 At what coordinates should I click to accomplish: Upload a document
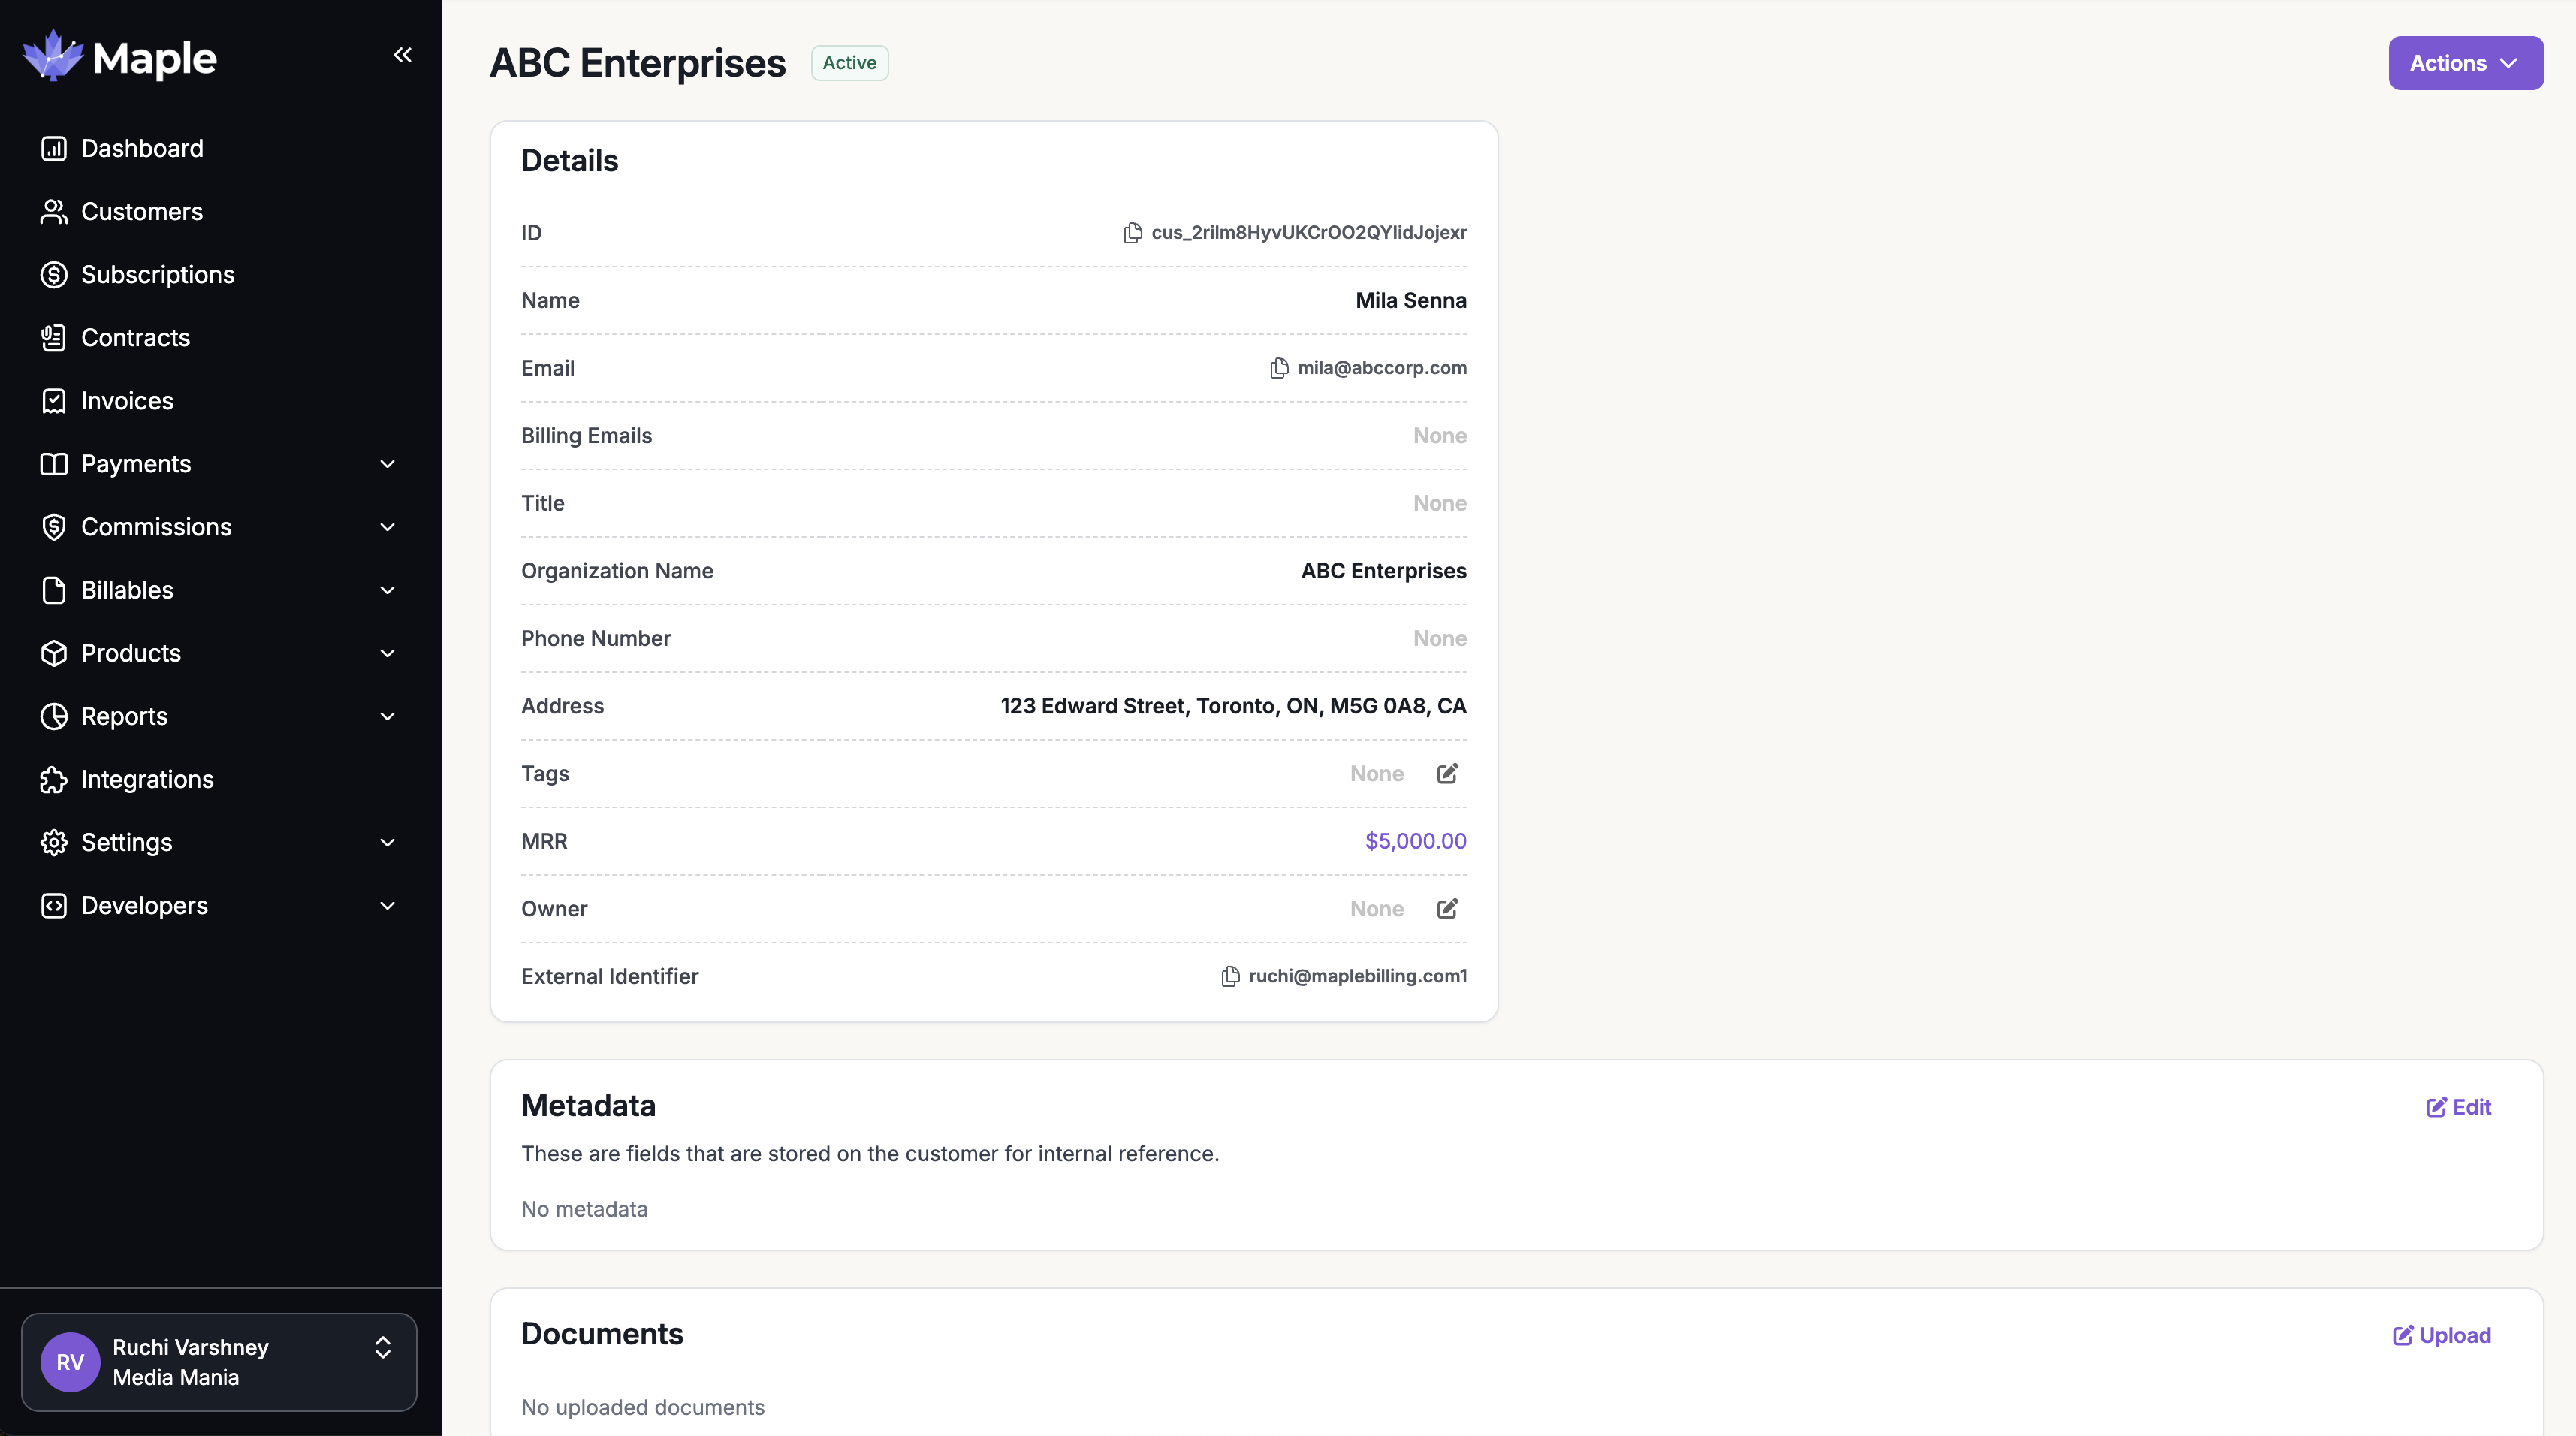coord(2441,1335)
